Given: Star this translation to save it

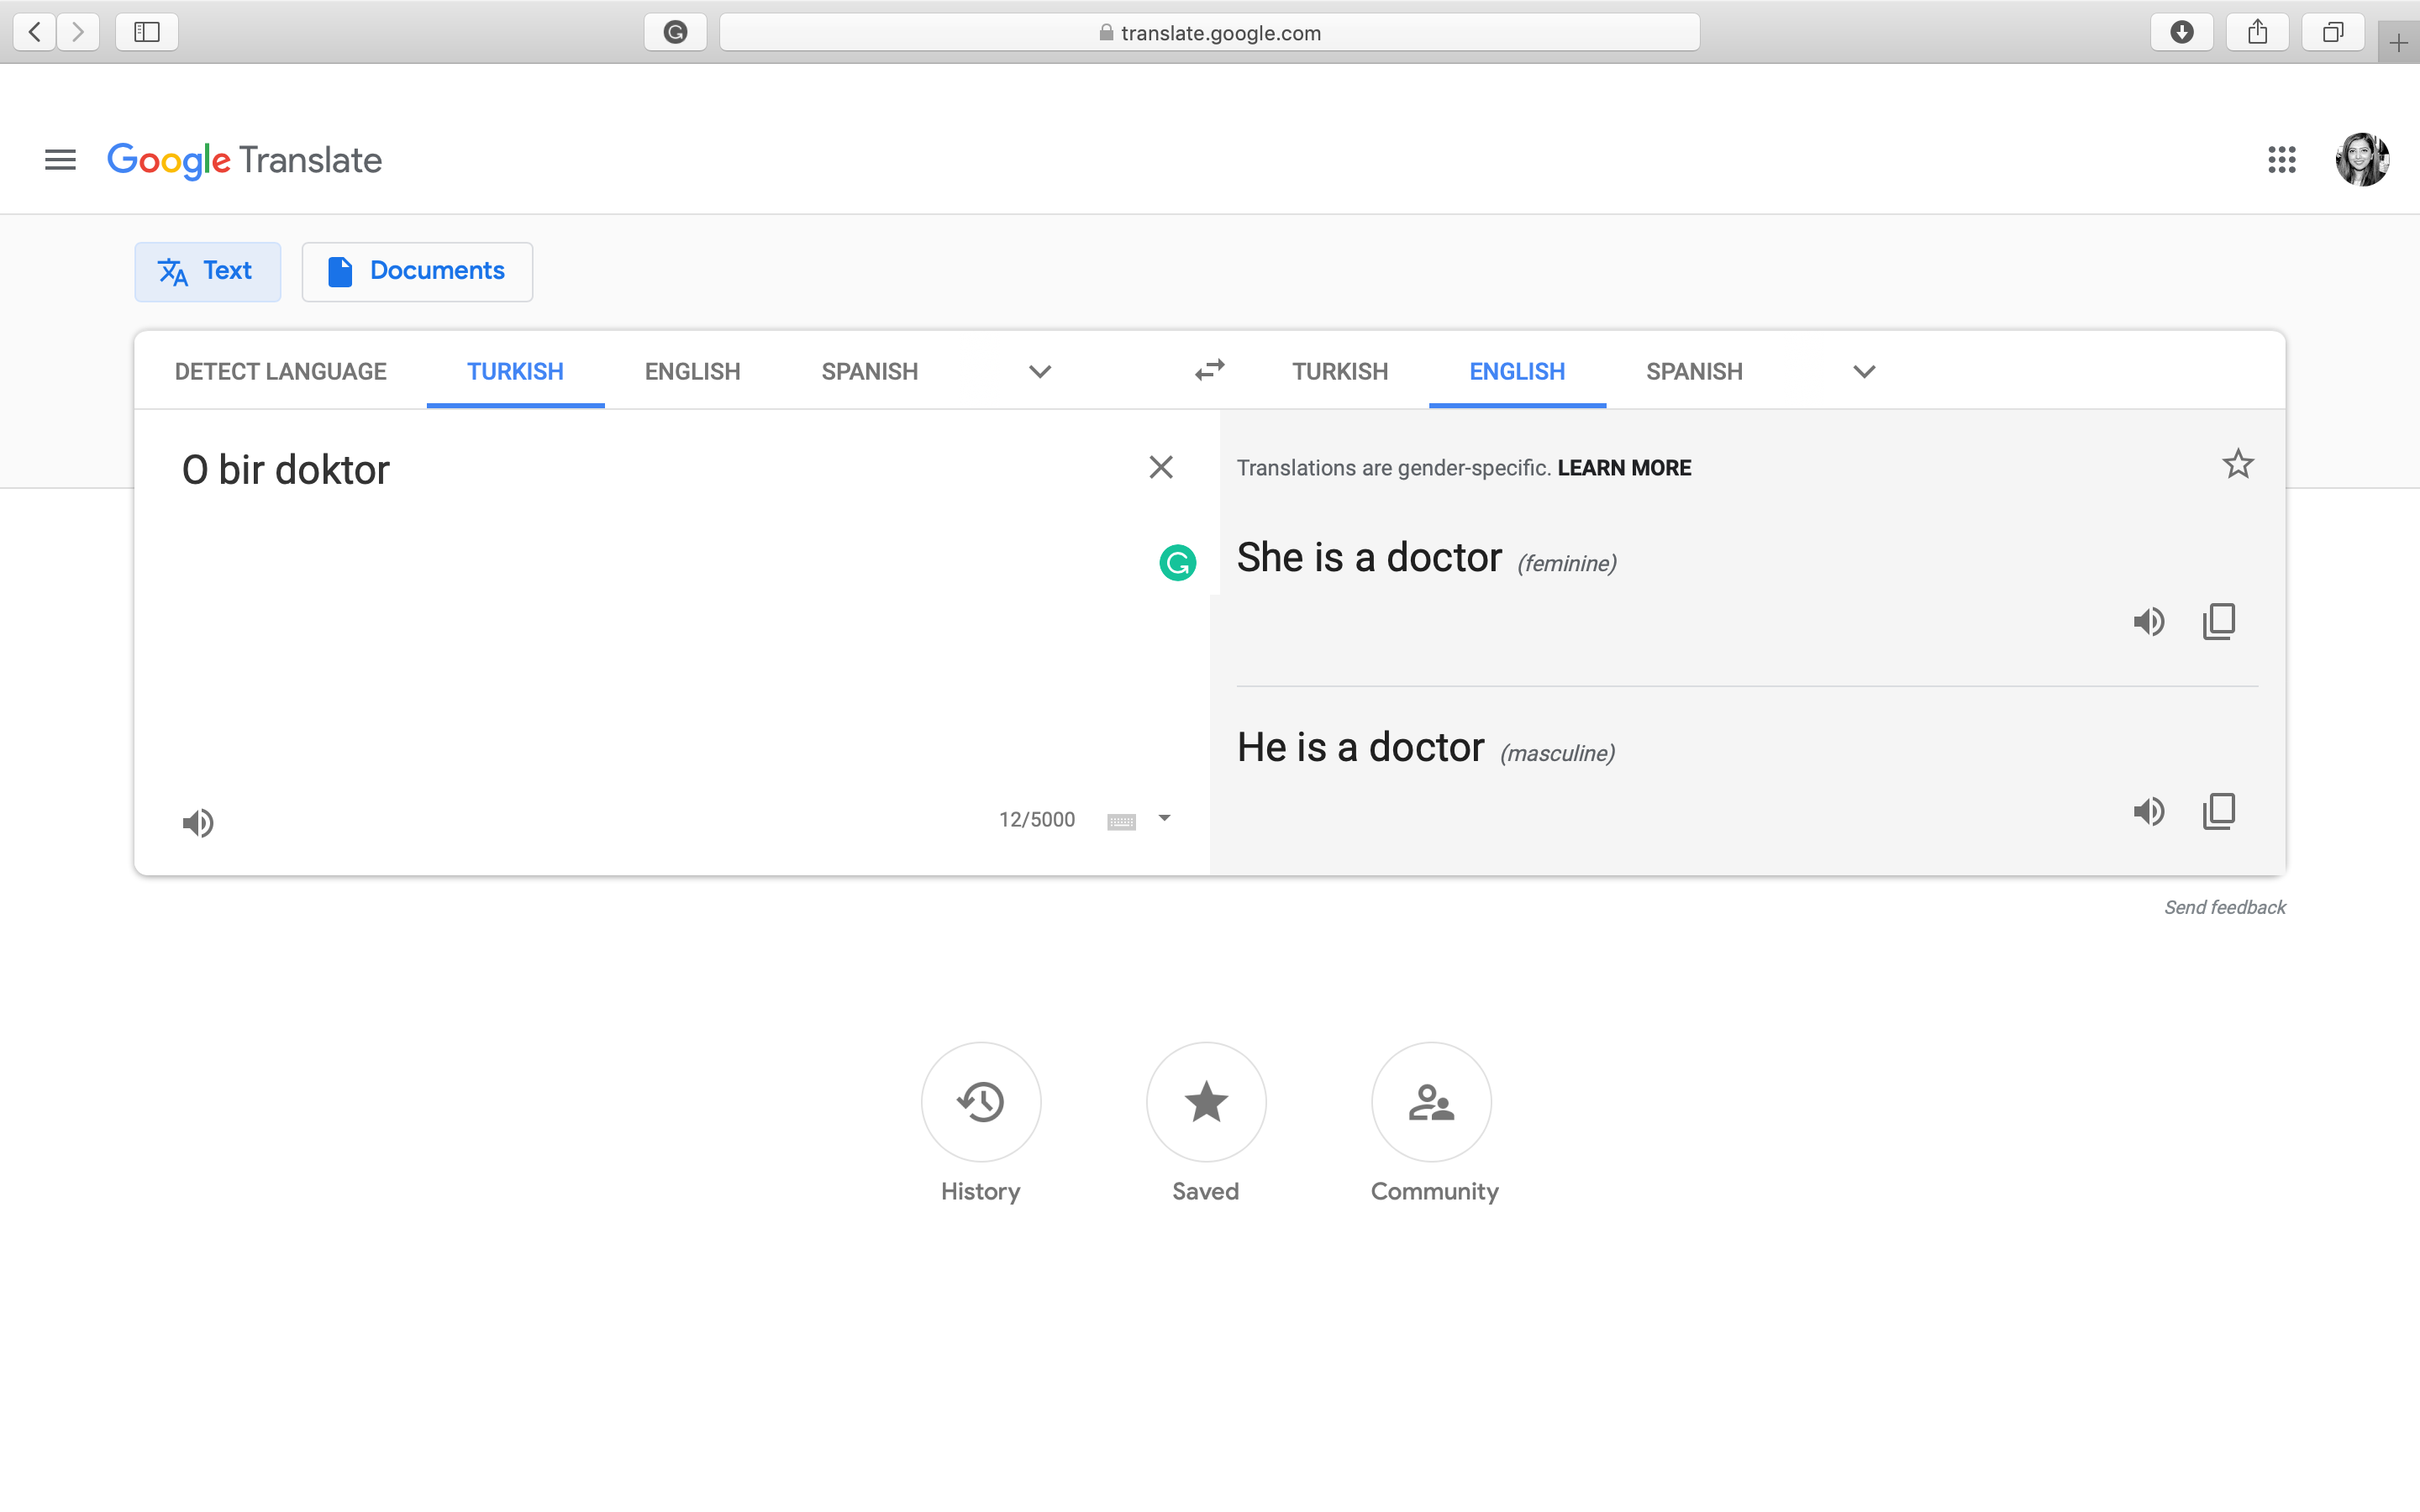Looking at the screenshot, I should tap(2237, 464).
